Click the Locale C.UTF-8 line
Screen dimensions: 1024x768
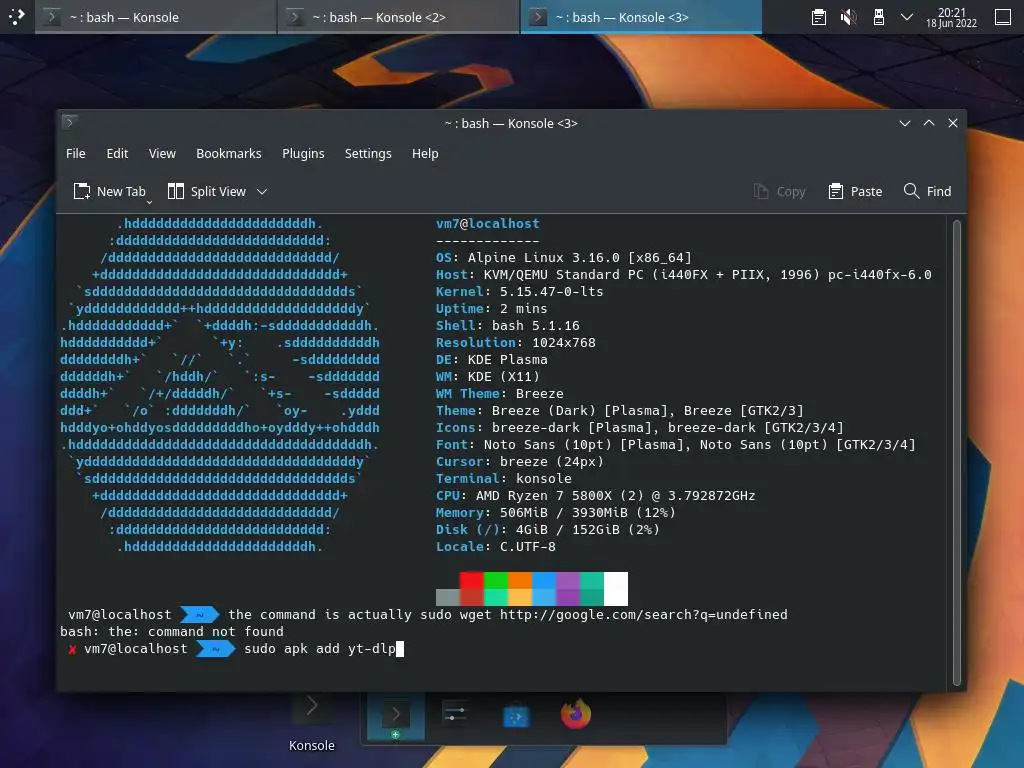click(496, 546)
